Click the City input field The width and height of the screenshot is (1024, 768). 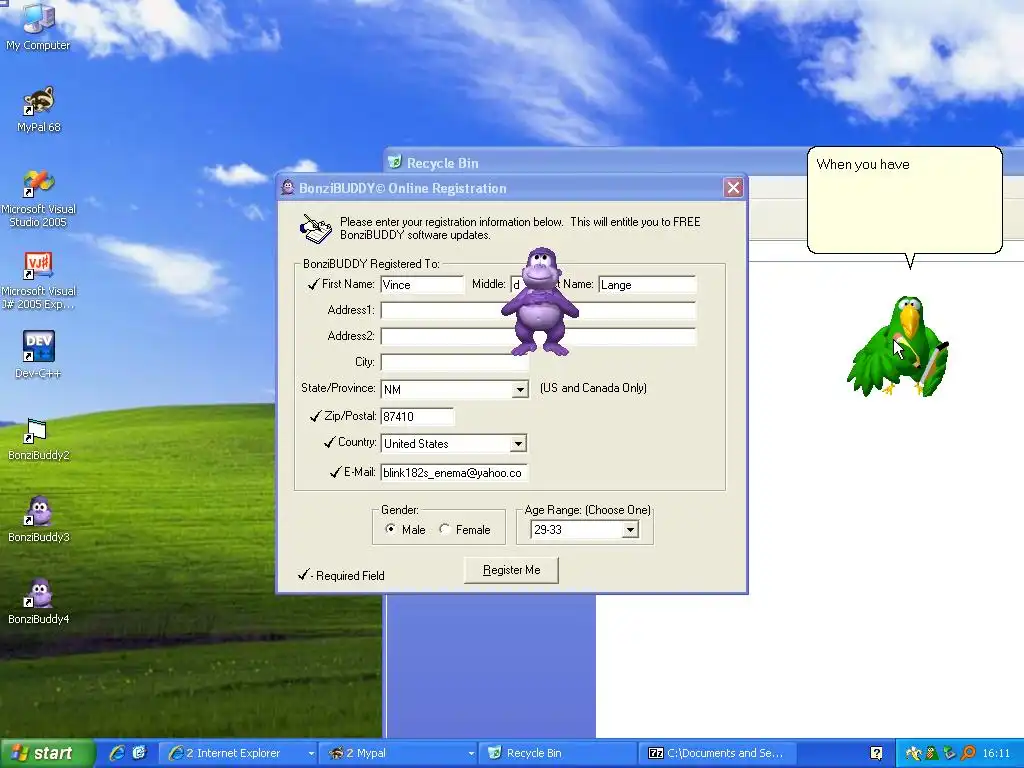pos(454,362)
